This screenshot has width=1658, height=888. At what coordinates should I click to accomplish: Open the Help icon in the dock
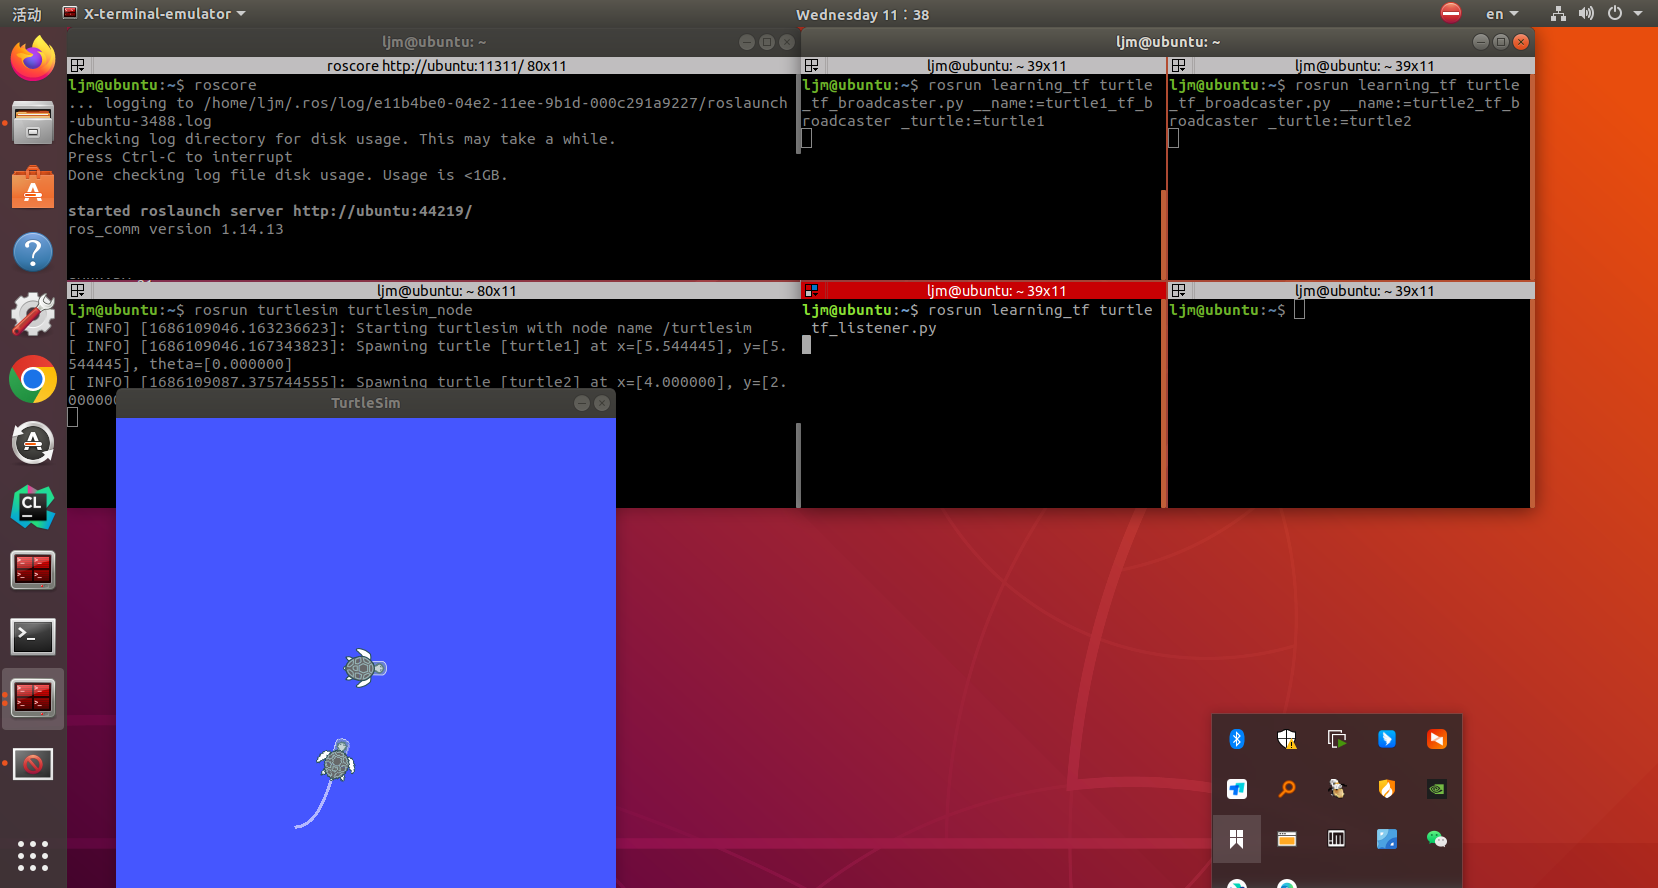(33, 251)
